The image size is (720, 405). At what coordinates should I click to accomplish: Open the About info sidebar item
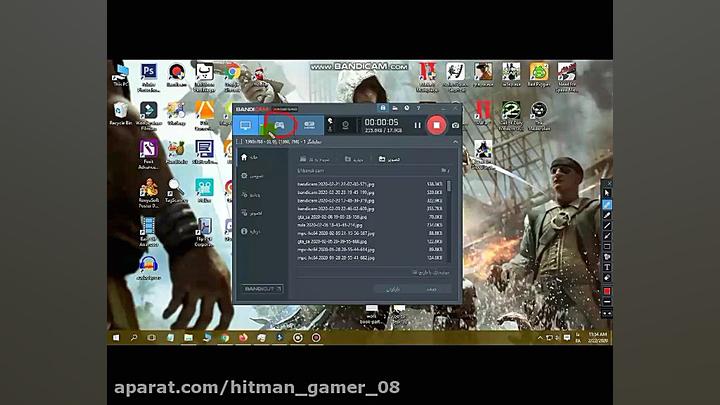coord(252,231)
